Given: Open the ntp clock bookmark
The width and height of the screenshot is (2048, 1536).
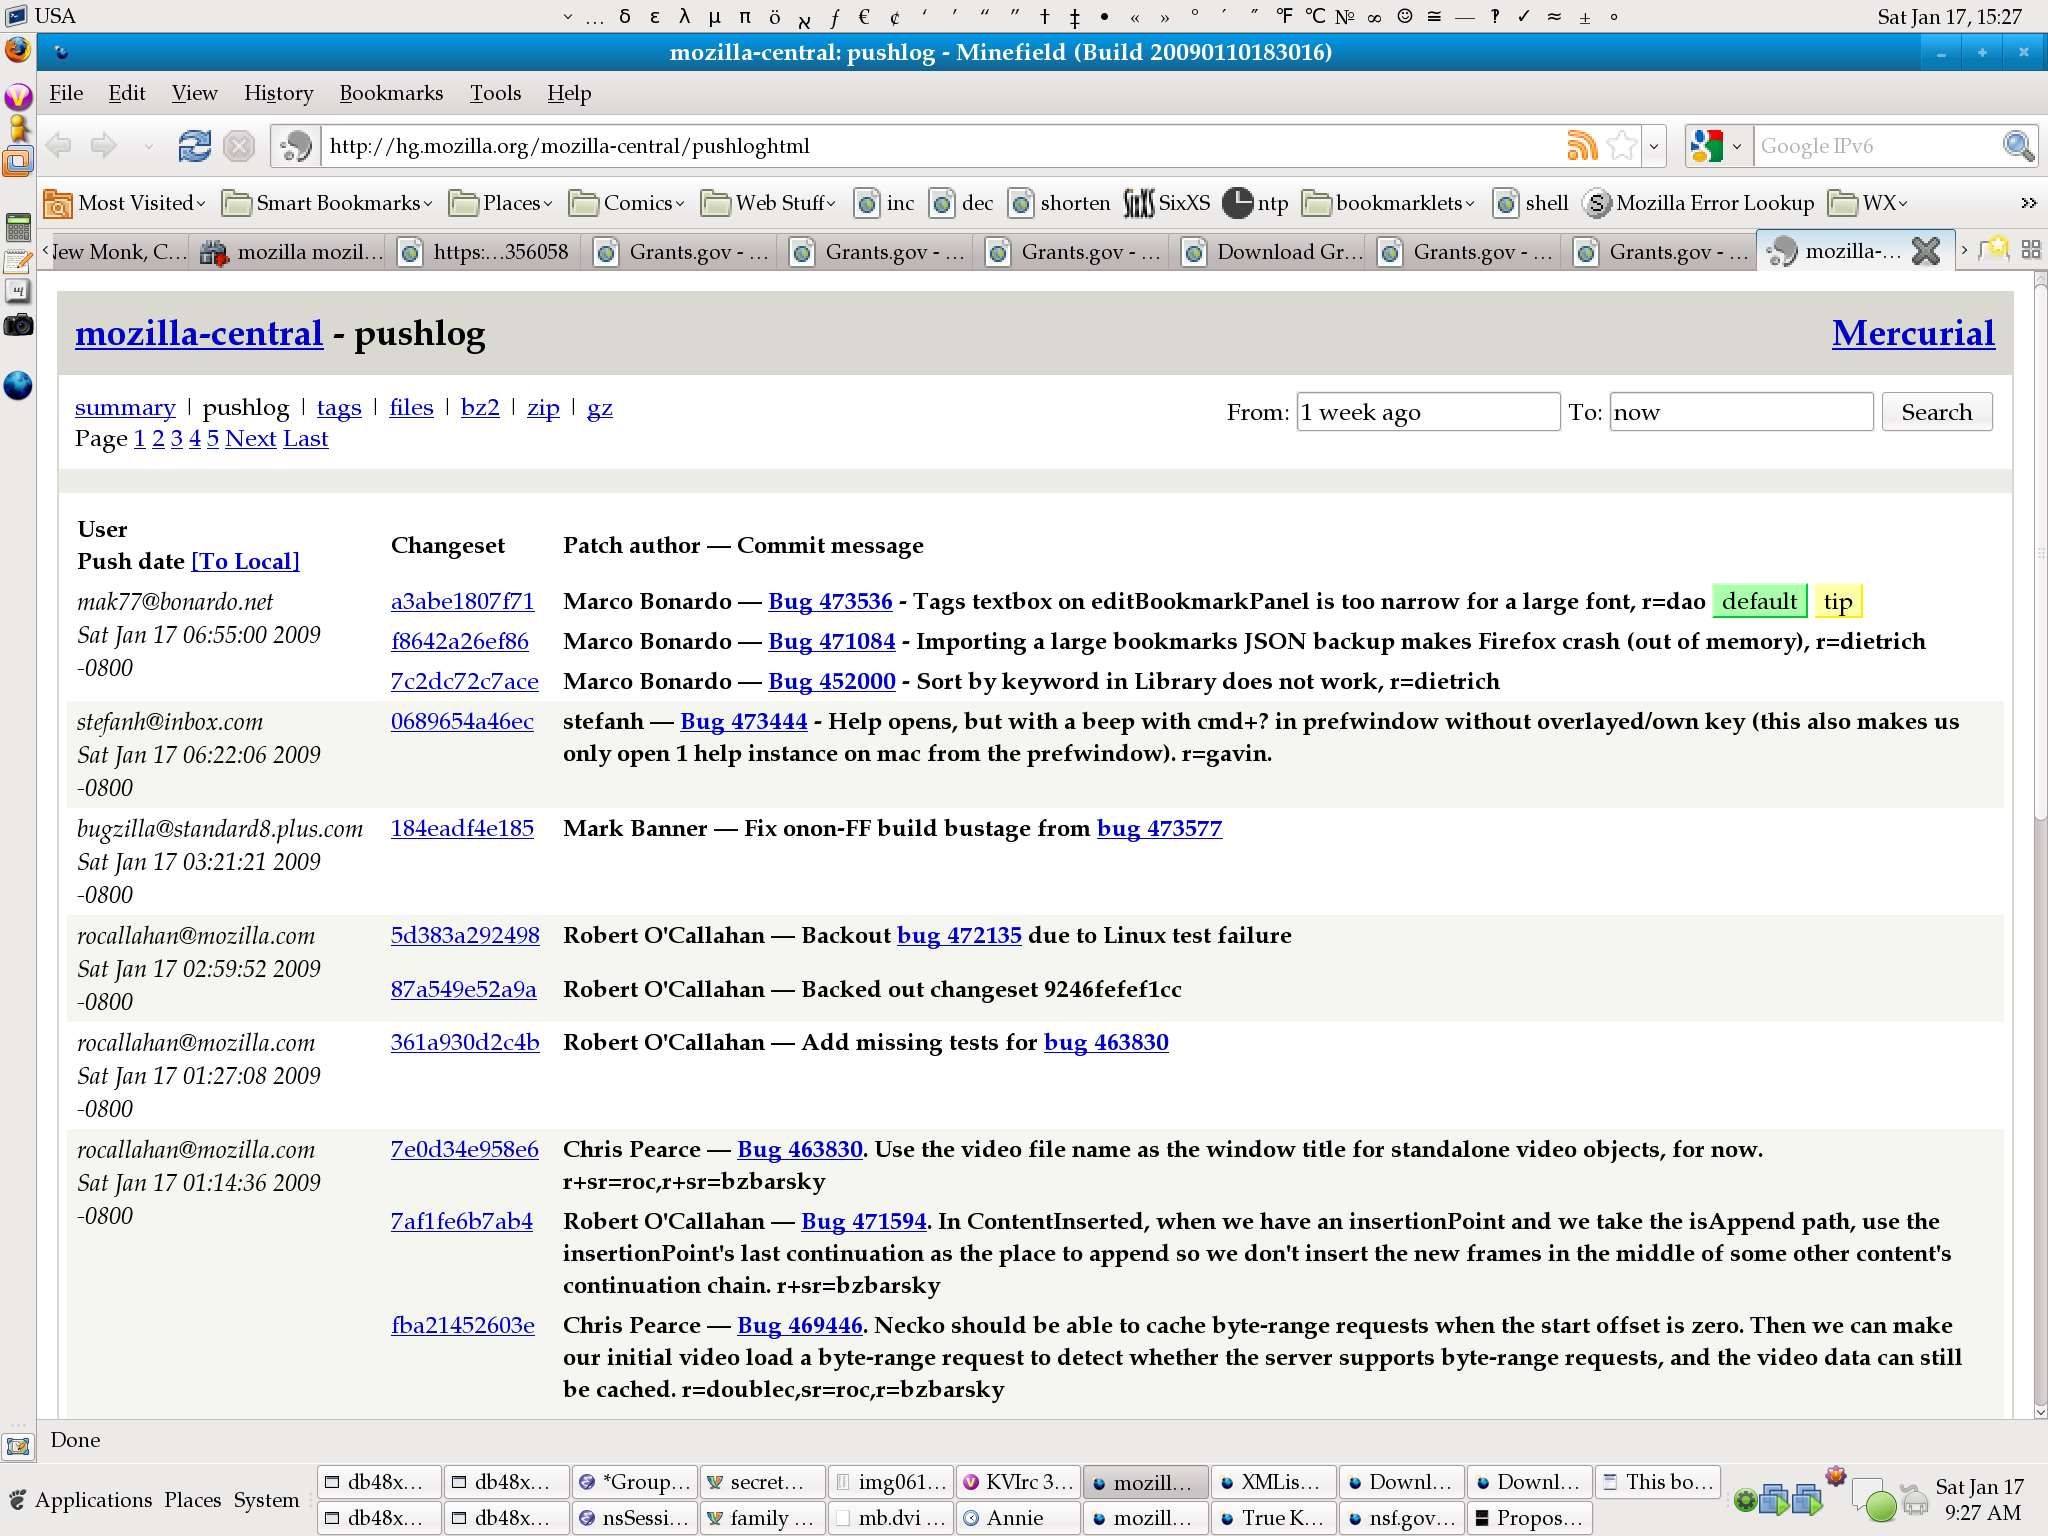Looking at the screenshot, I should click(1256, 203).
